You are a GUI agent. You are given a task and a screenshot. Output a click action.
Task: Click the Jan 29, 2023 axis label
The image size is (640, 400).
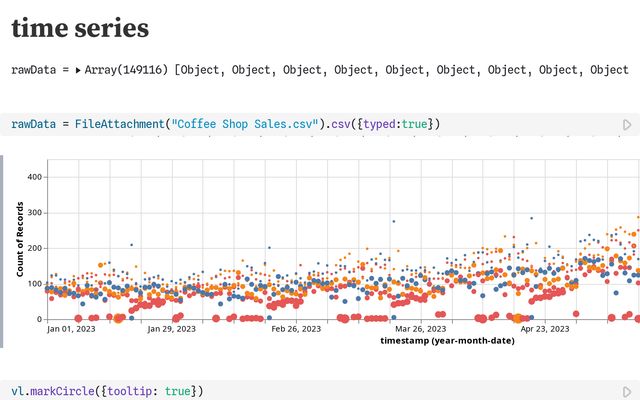tap(172, 328)
